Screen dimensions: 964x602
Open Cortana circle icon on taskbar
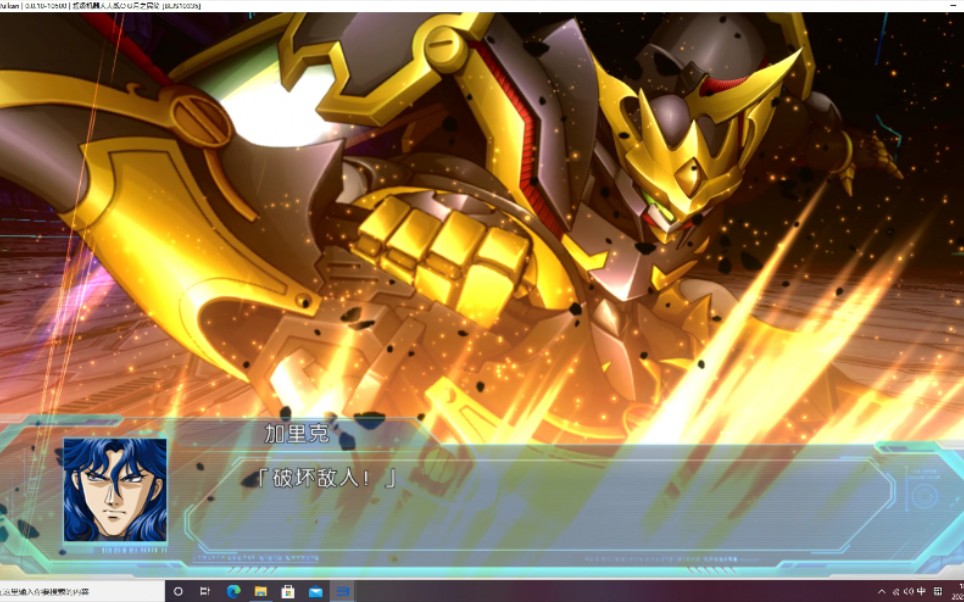click(x=178, y=592)
